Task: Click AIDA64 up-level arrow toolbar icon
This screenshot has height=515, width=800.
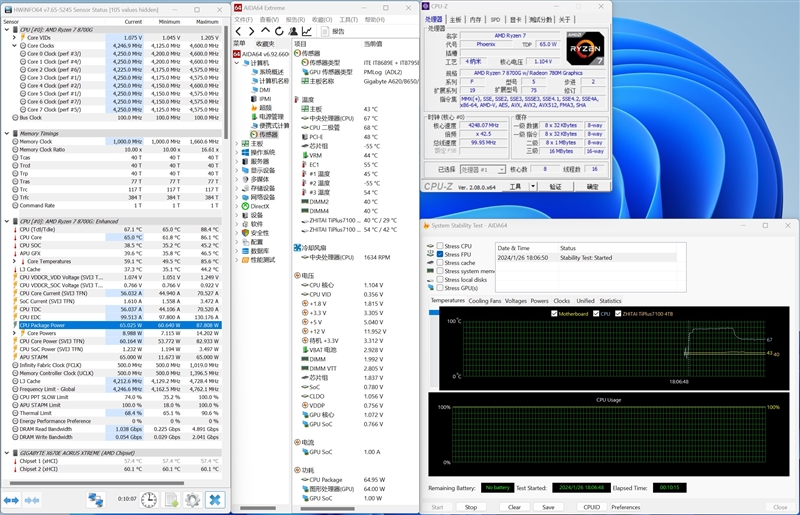Action: 265,32
